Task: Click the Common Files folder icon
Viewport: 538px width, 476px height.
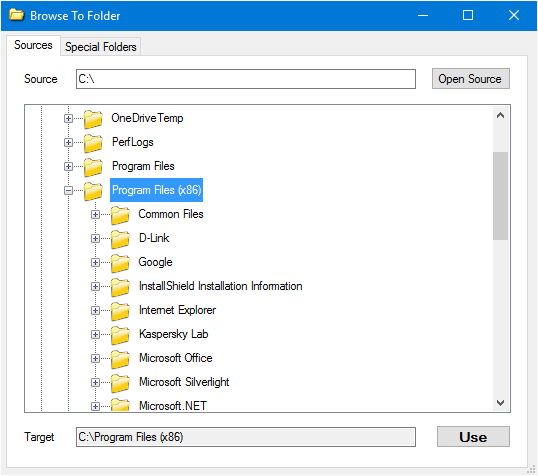Action: pos(120,215)
